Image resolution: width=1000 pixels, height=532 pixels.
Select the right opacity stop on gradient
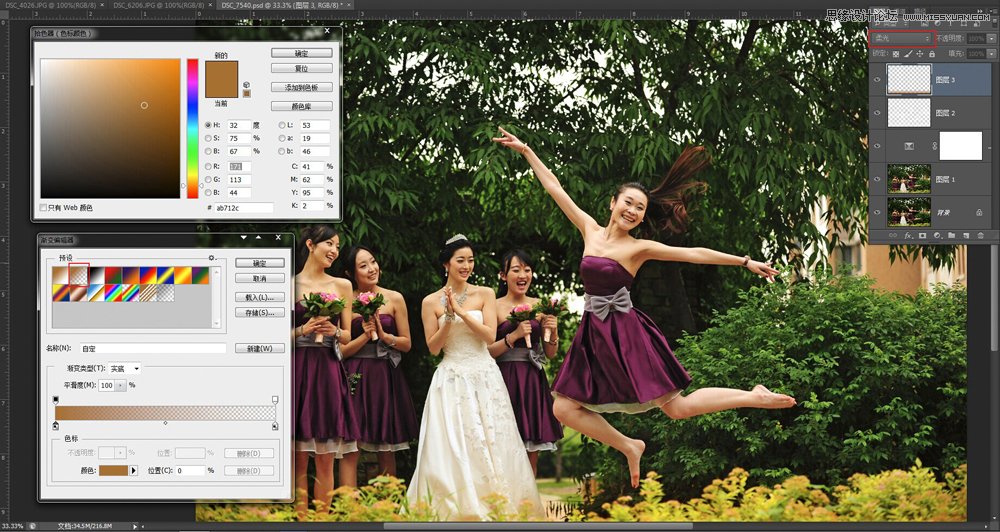[275, 400]
